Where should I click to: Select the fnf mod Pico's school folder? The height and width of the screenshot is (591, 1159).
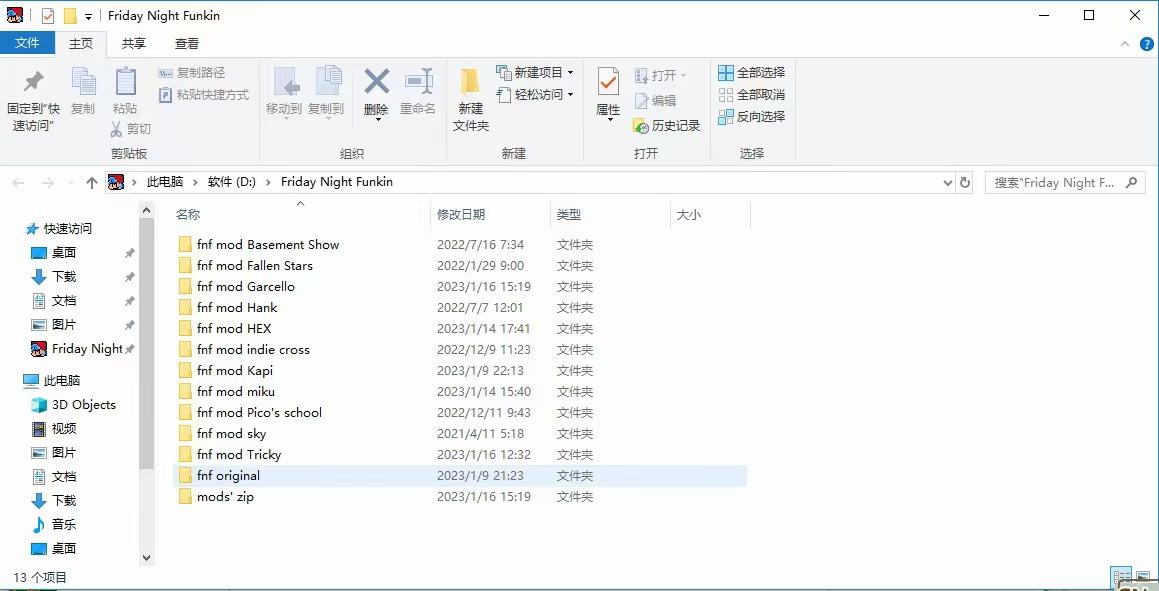[x=460, y=412]
